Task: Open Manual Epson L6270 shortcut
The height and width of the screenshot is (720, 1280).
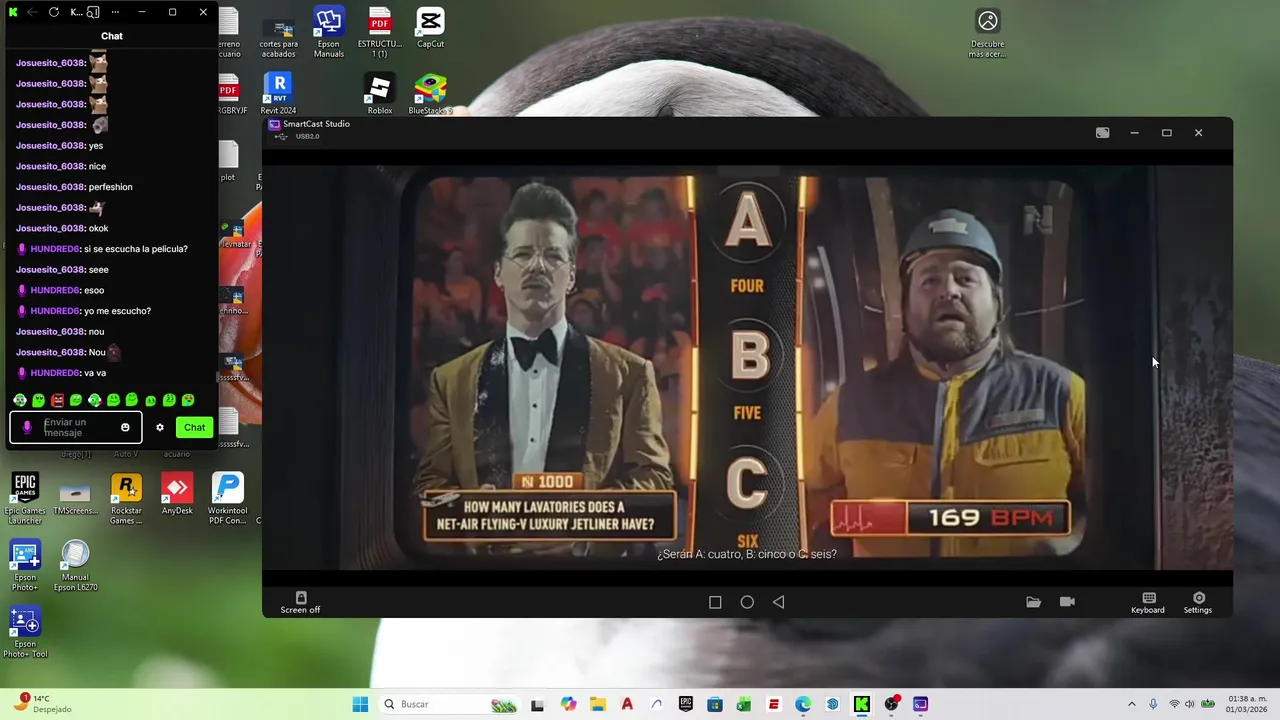Action: tap(75, 566)
